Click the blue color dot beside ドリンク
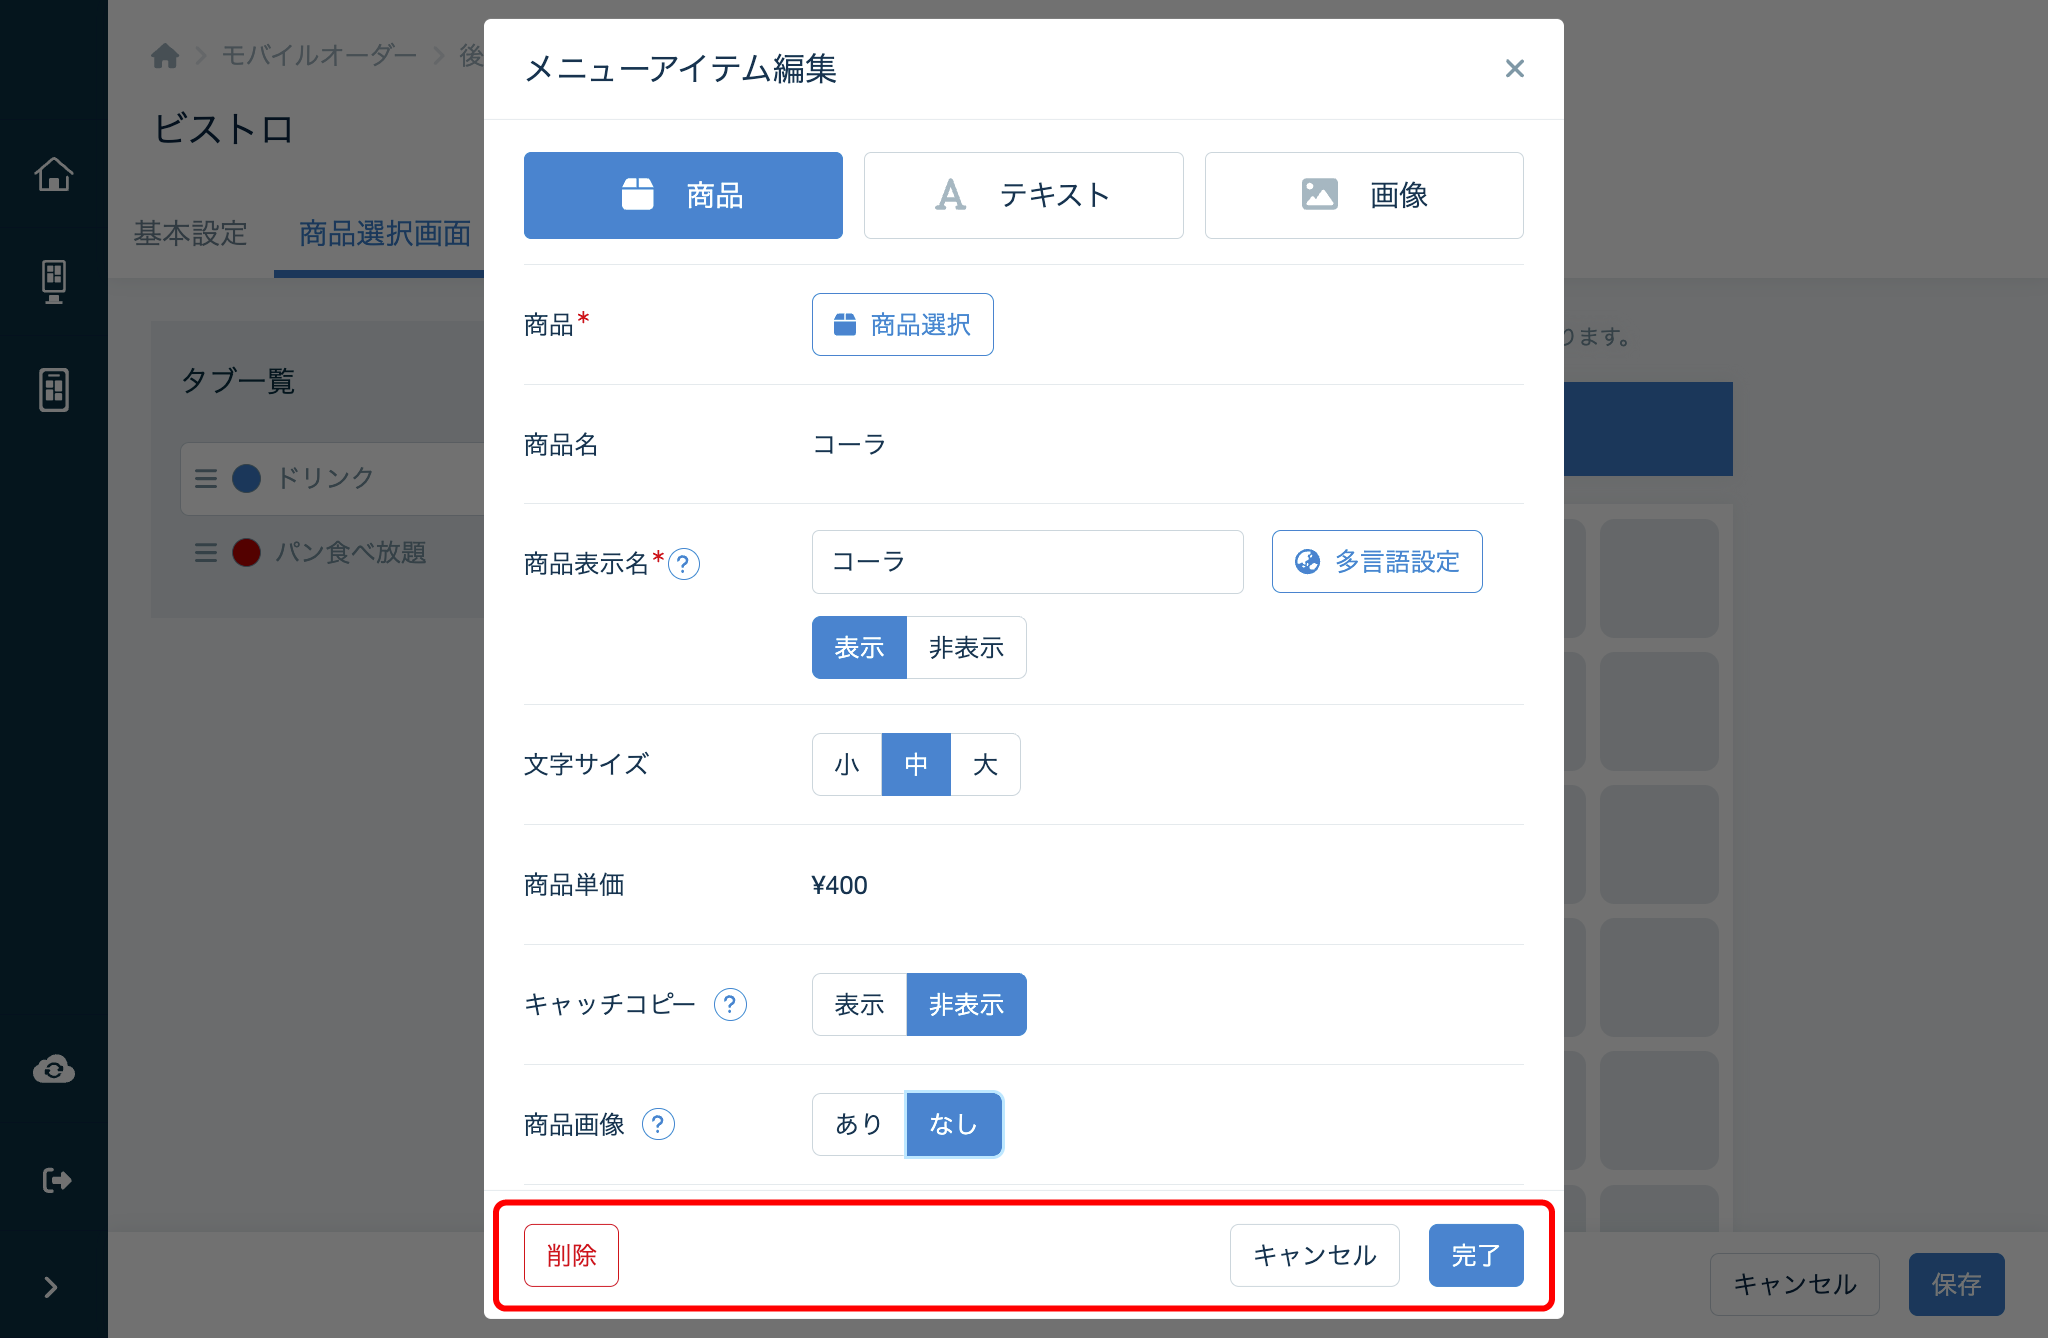Viewport: 2048px width, 1338px height. tap(245, 478)
